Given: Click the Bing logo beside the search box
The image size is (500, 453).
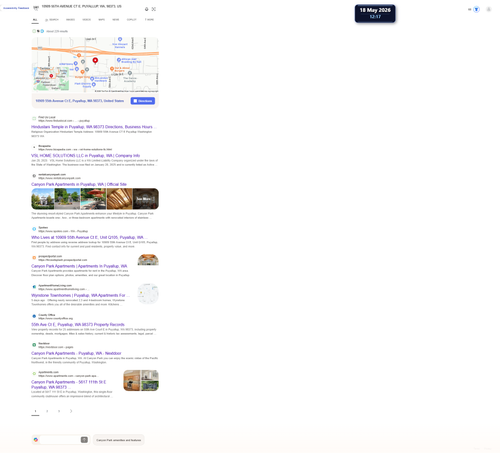Looking at the screenshot, I should point(36,8).
